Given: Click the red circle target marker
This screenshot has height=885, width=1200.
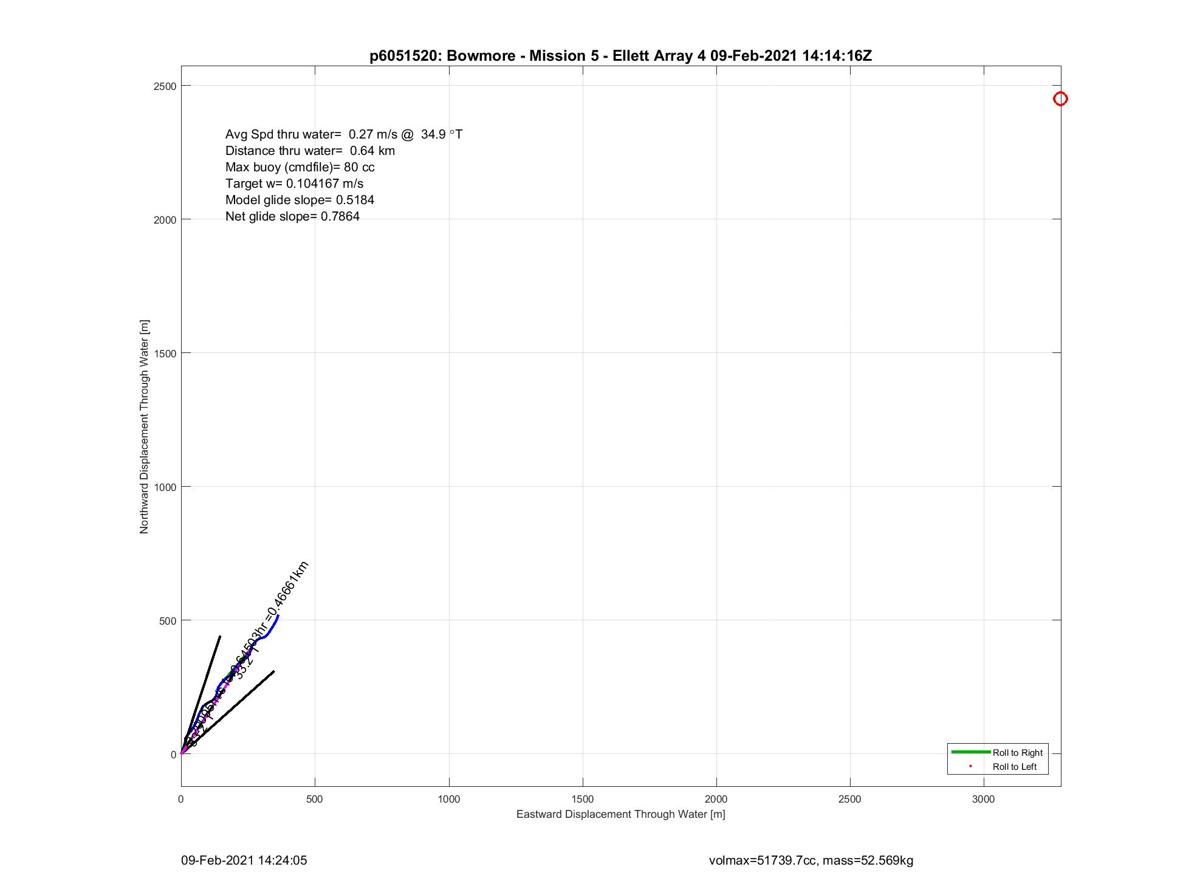Looking at the screenshot, I should pos(1060,98).
